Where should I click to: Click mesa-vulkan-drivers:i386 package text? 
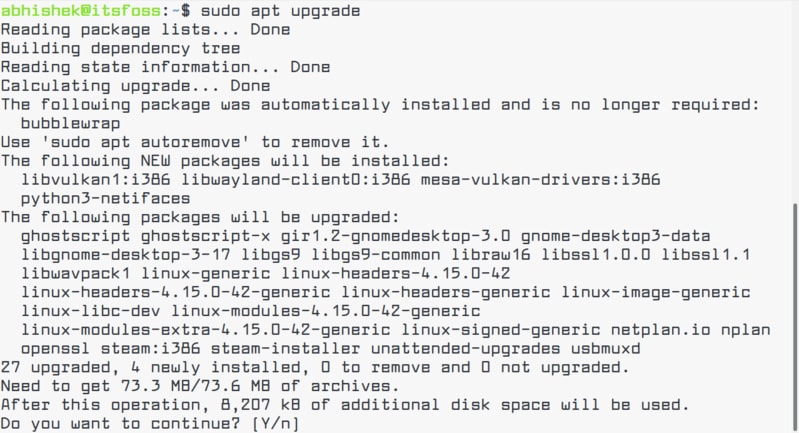tap(541, 179)
